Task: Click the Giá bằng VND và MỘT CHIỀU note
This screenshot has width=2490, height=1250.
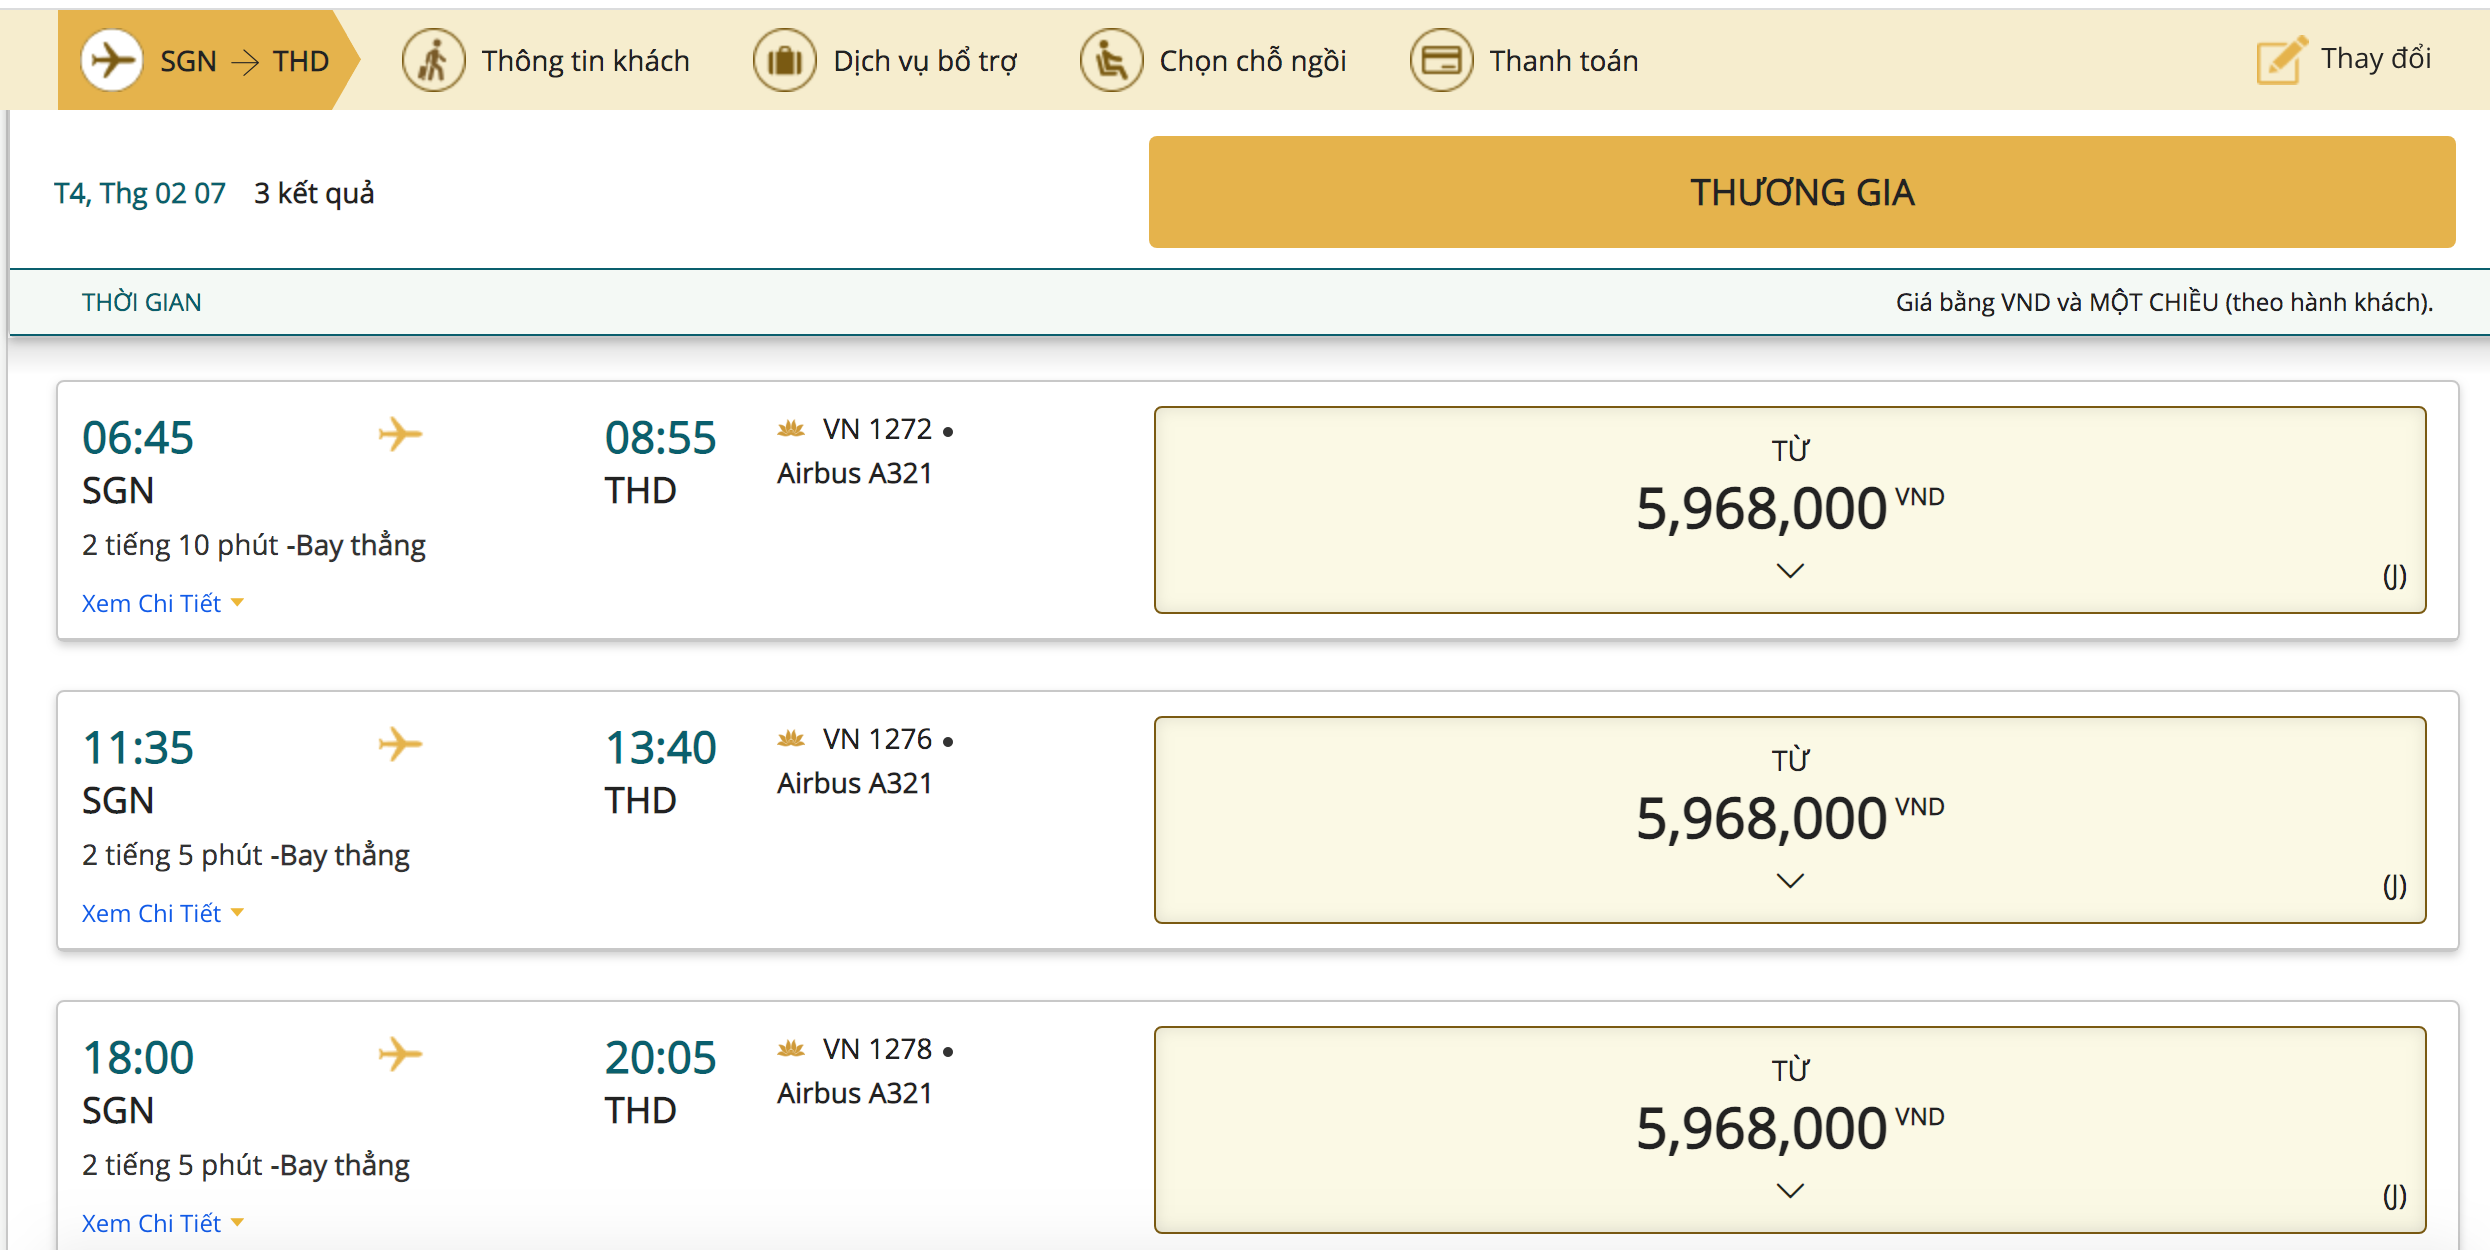Action: [2164, 302]
